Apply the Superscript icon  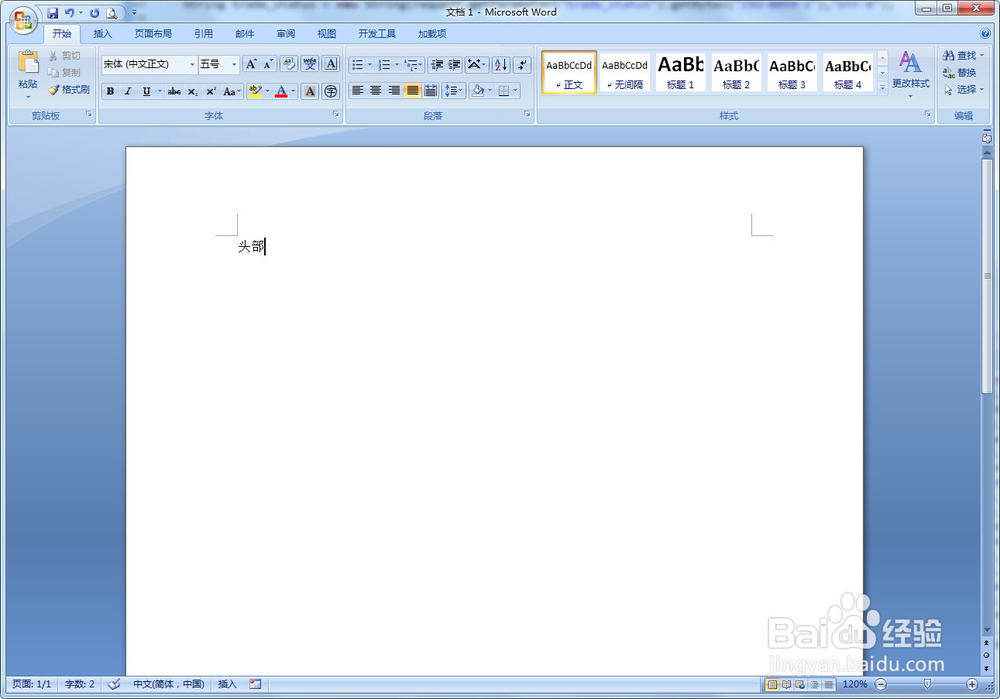pos(212,91)
